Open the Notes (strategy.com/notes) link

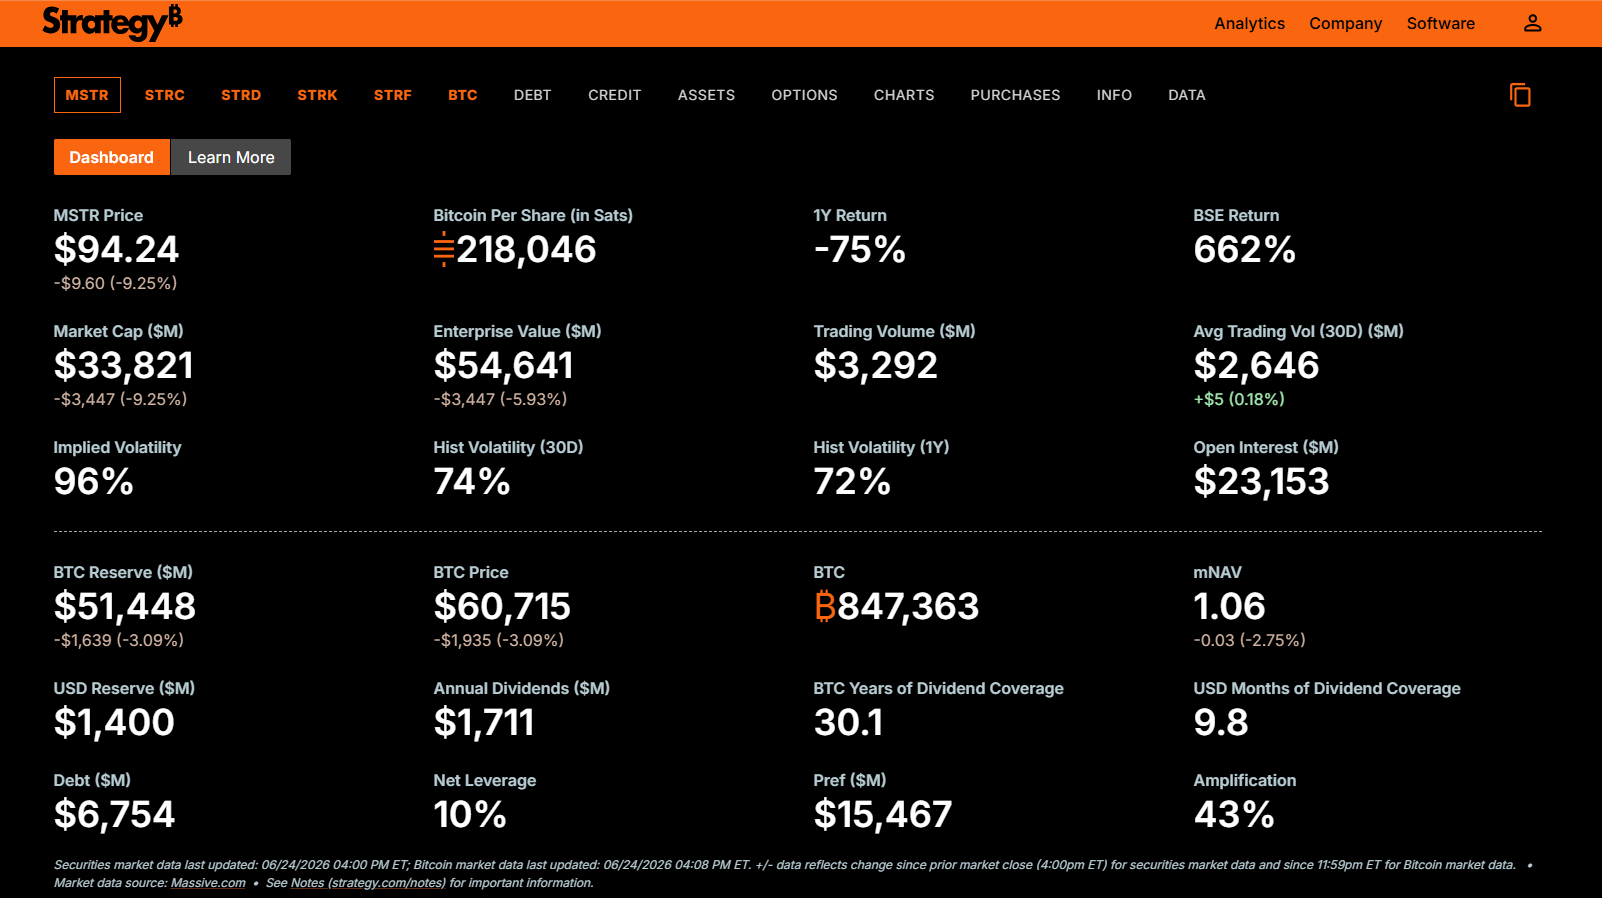tap(368, 883)
